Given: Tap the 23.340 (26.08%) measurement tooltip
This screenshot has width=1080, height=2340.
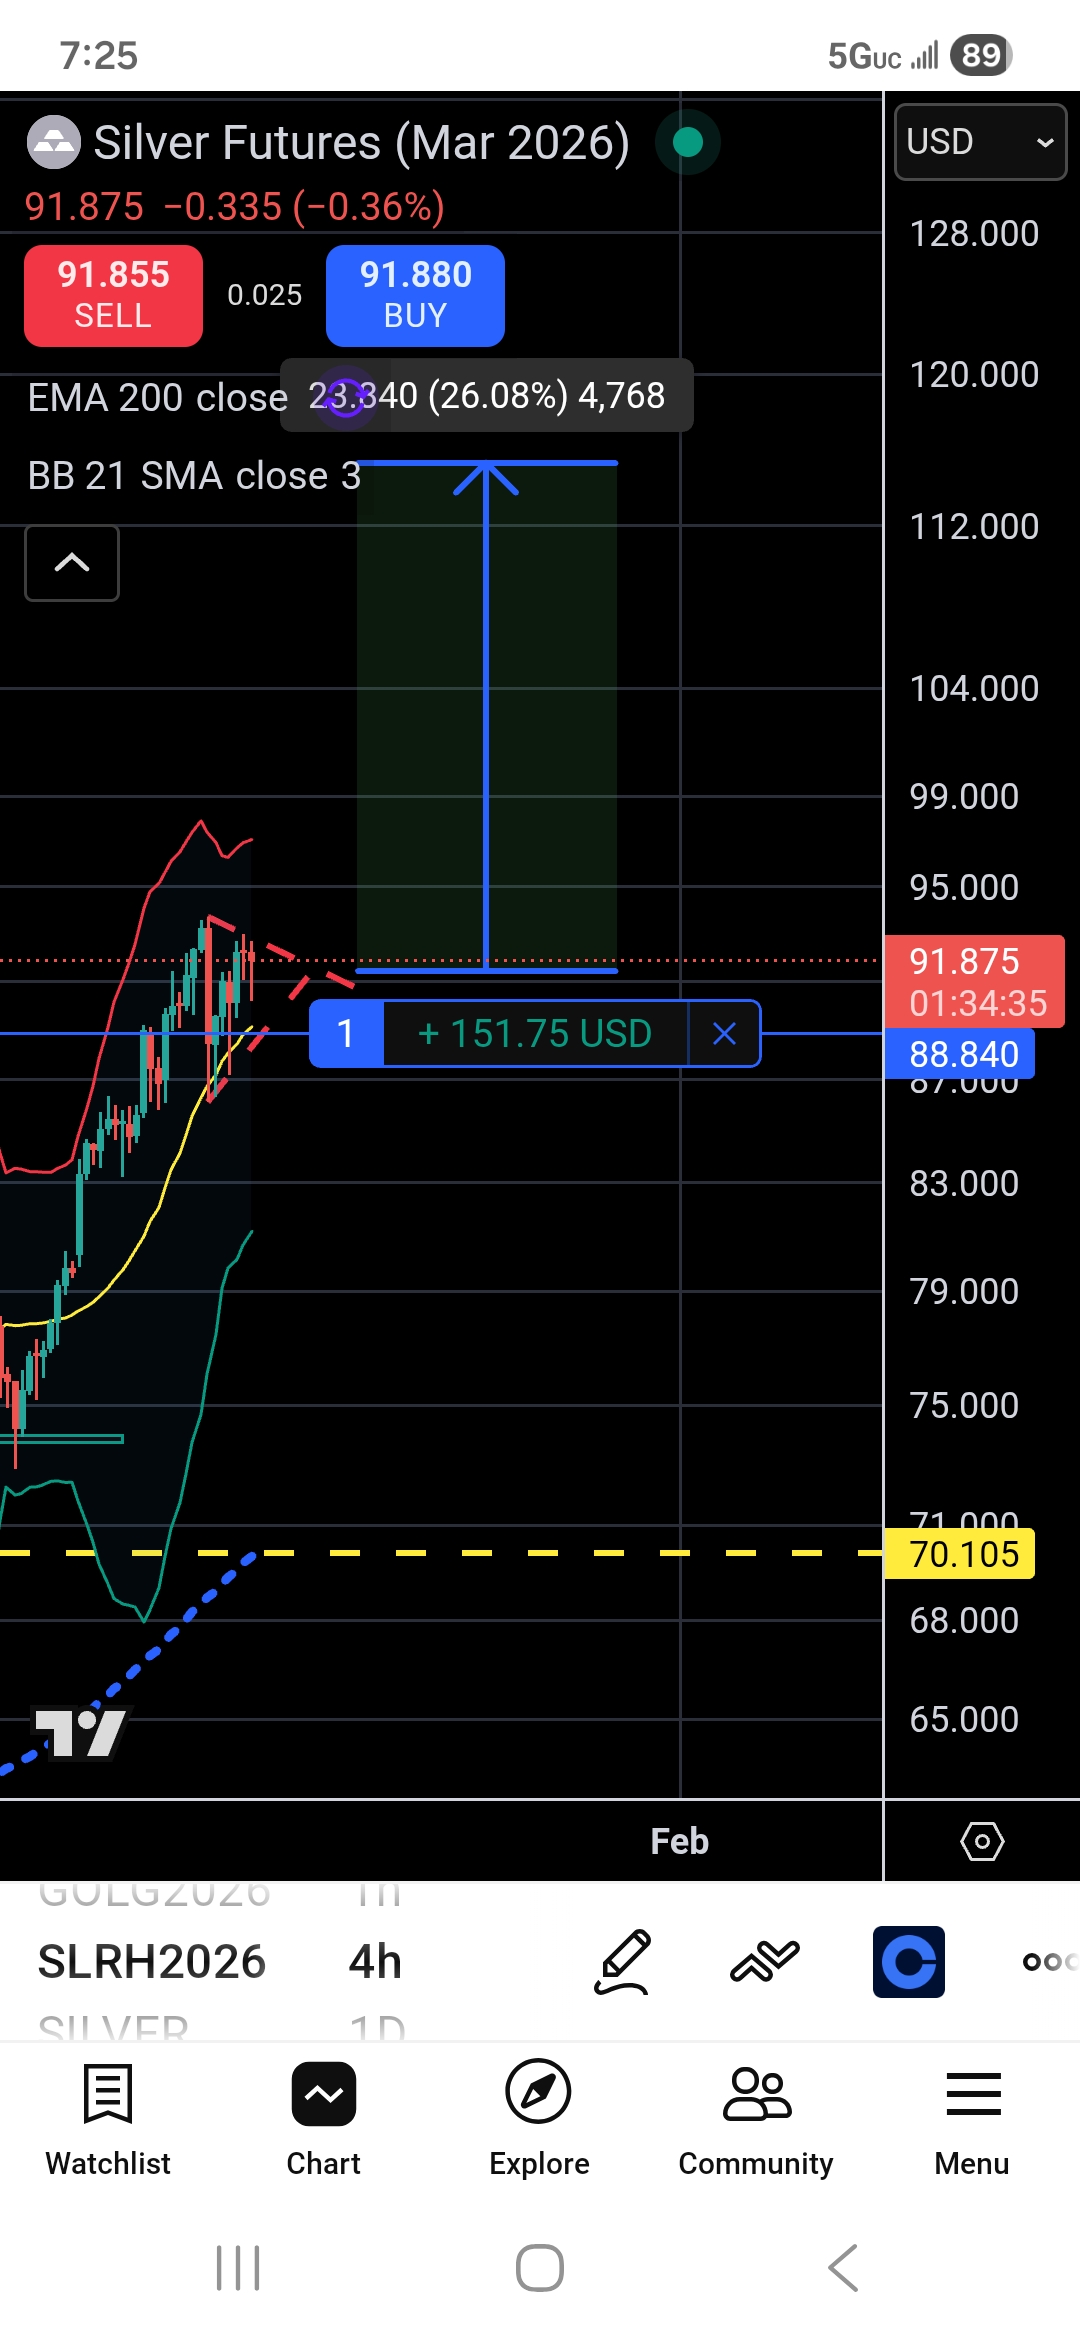Looking at the screenshot, I should click(487, 395).
